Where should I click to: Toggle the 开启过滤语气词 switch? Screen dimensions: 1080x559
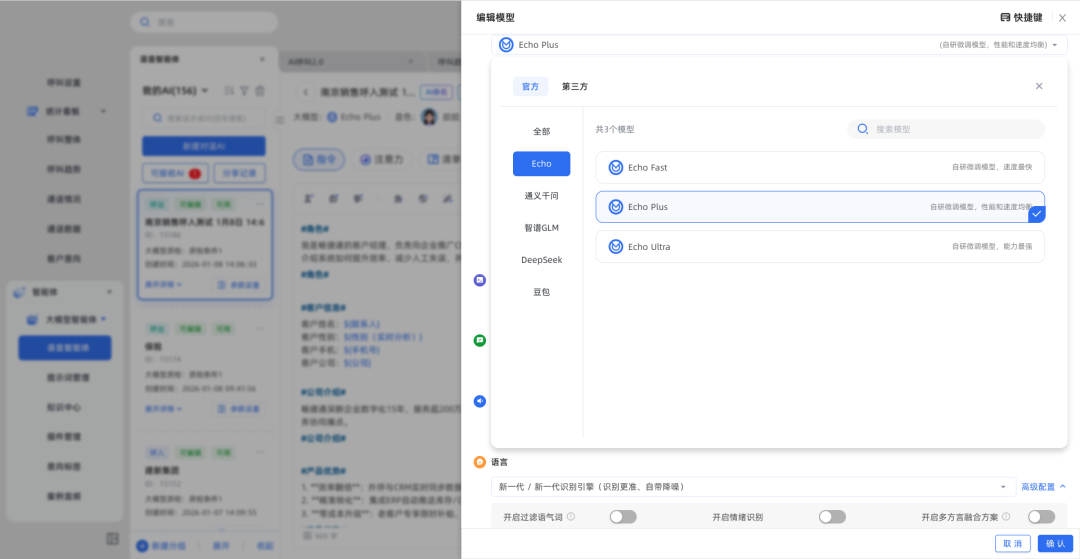(x=623, y=517)
